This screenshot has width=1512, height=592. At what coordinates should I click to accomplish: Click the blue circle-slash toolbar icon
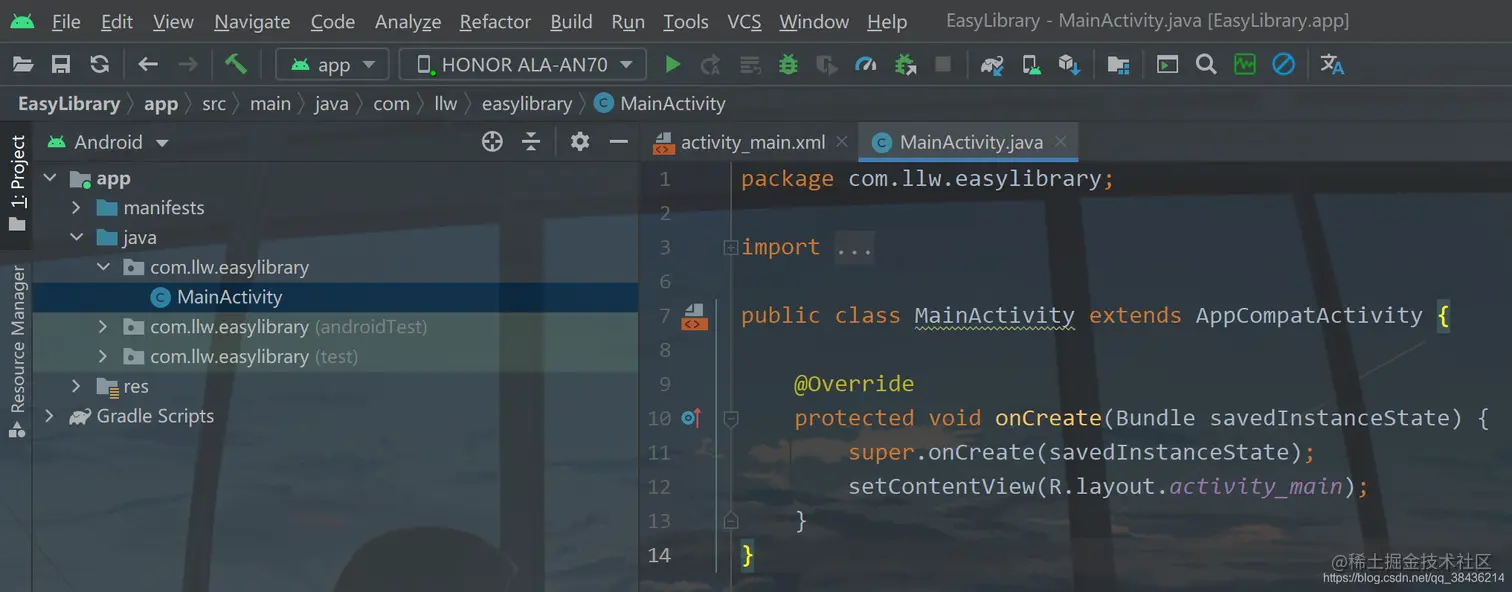[x=1284, y=65]
